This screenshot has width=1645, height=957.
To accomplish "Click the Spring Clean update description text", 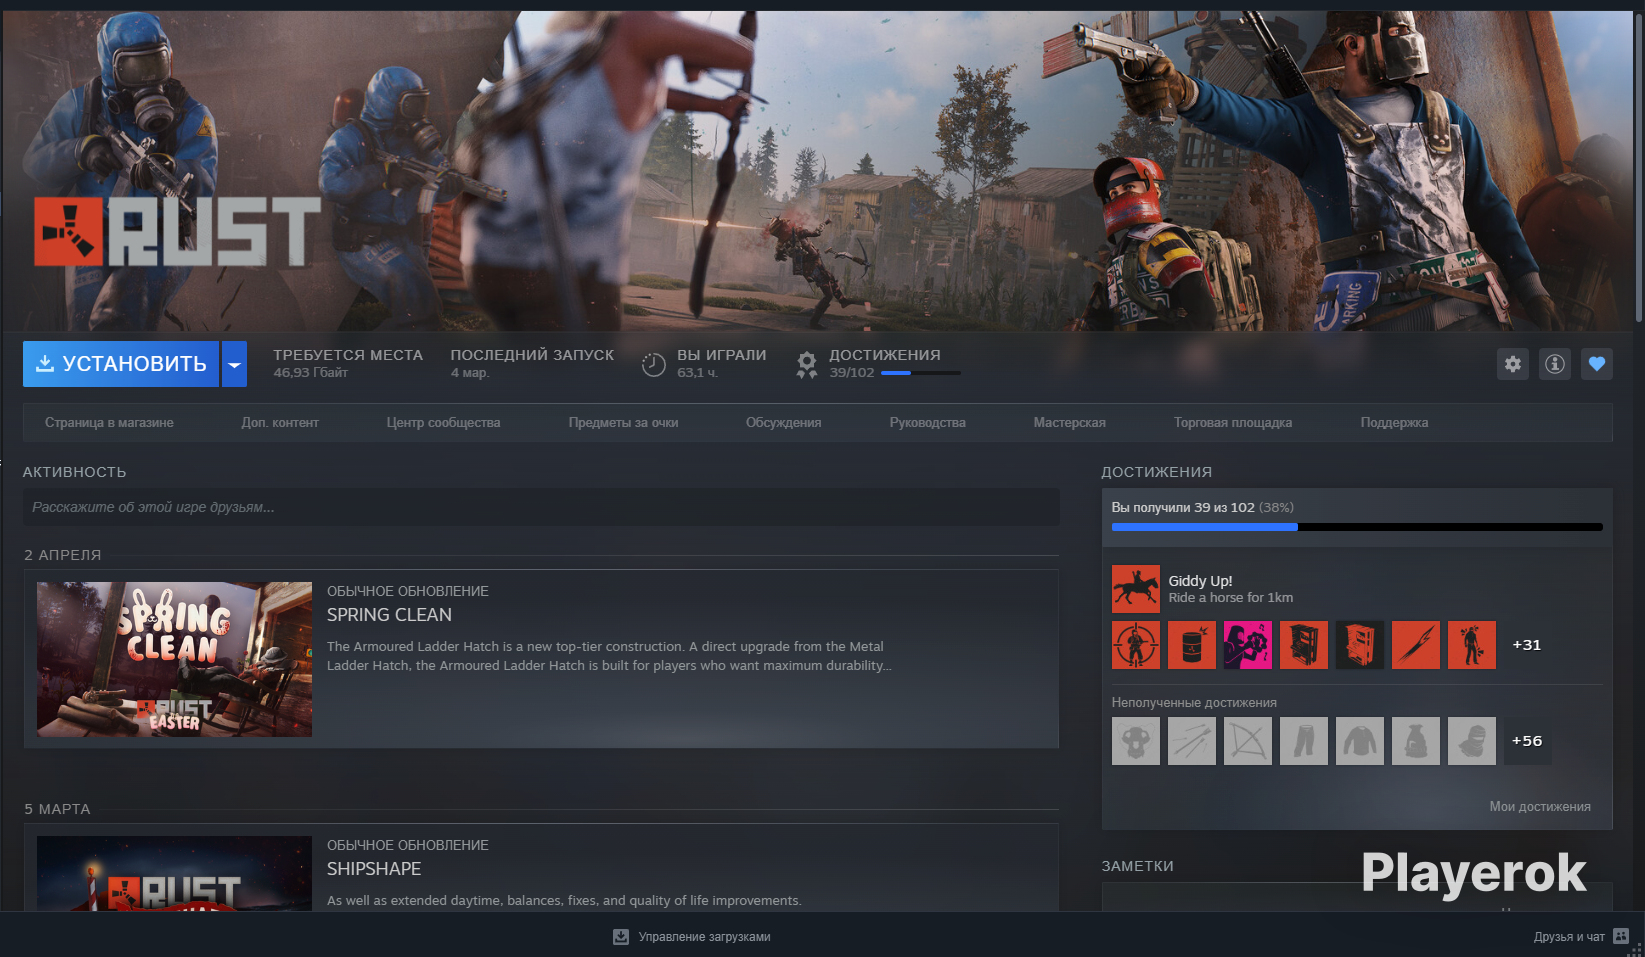I will pos(609,656).
